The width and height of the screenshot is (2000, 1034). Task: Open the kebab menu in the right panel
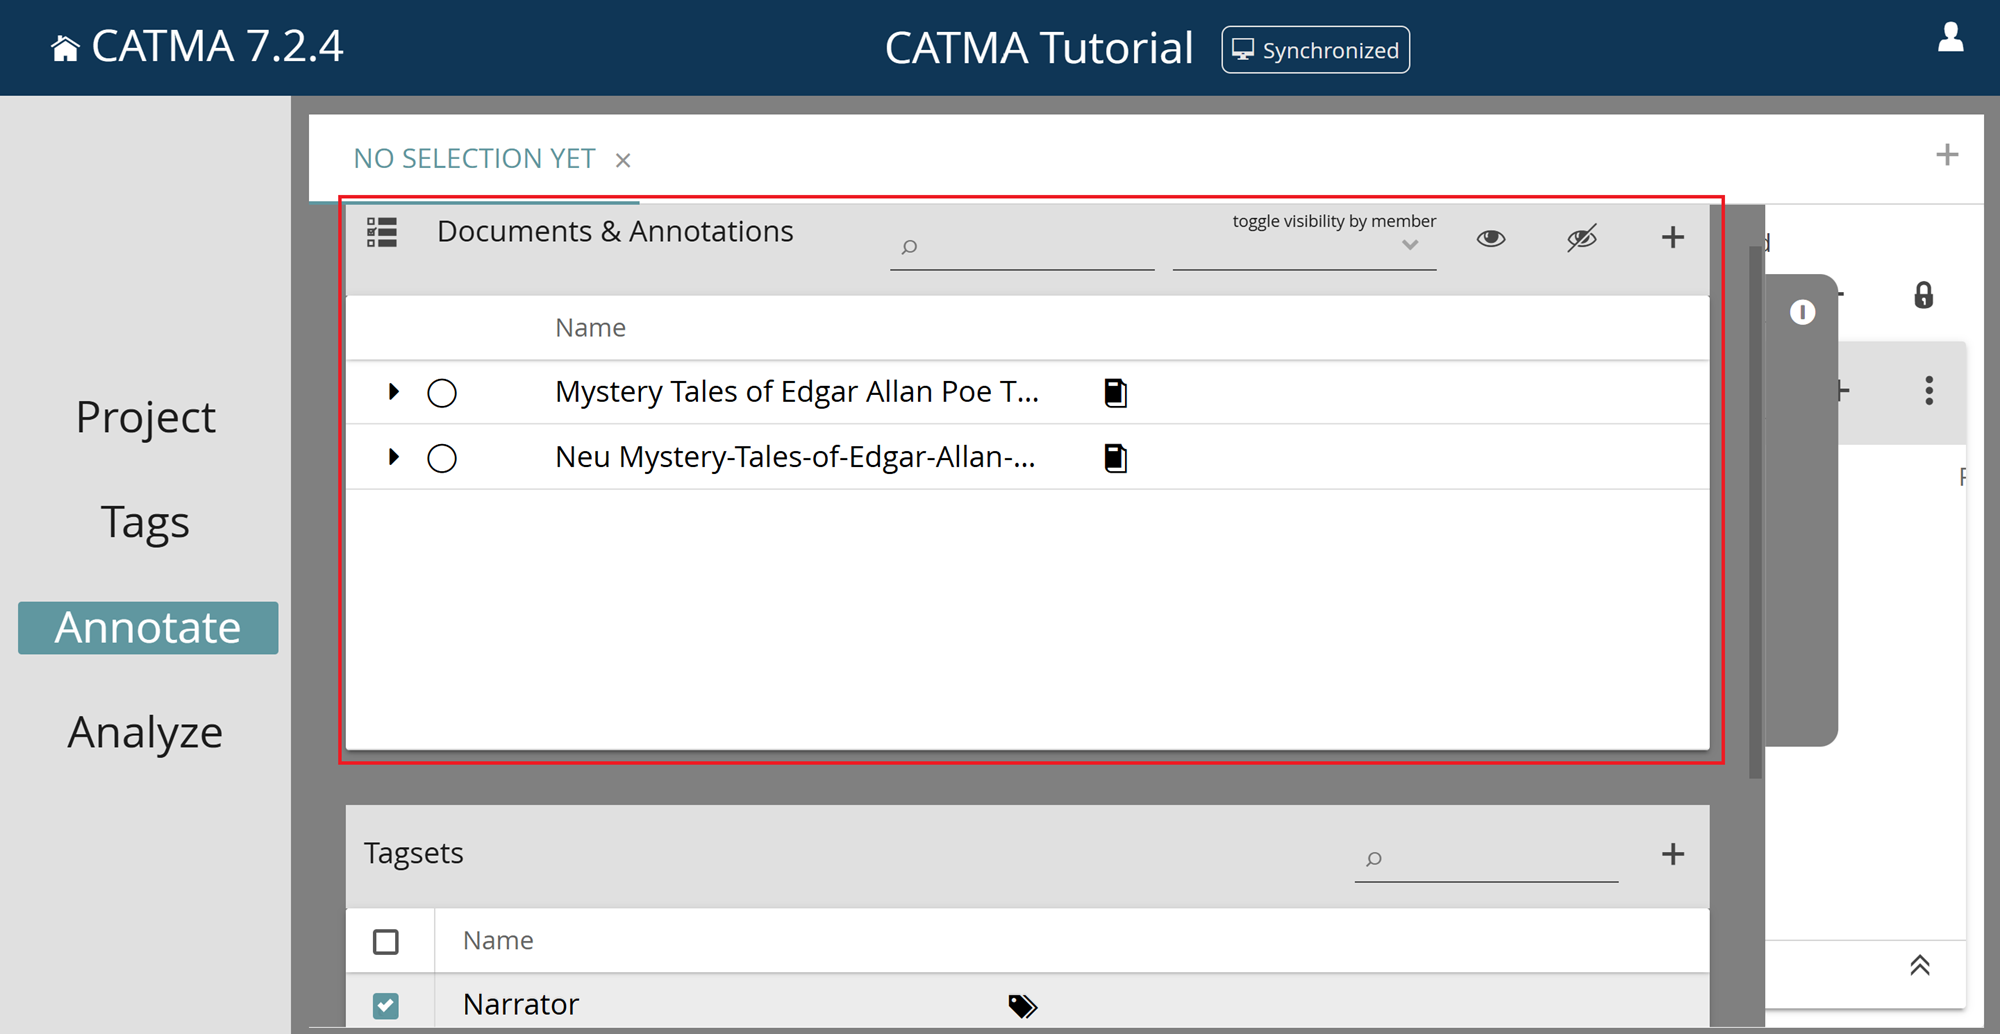pos(1929,391)
